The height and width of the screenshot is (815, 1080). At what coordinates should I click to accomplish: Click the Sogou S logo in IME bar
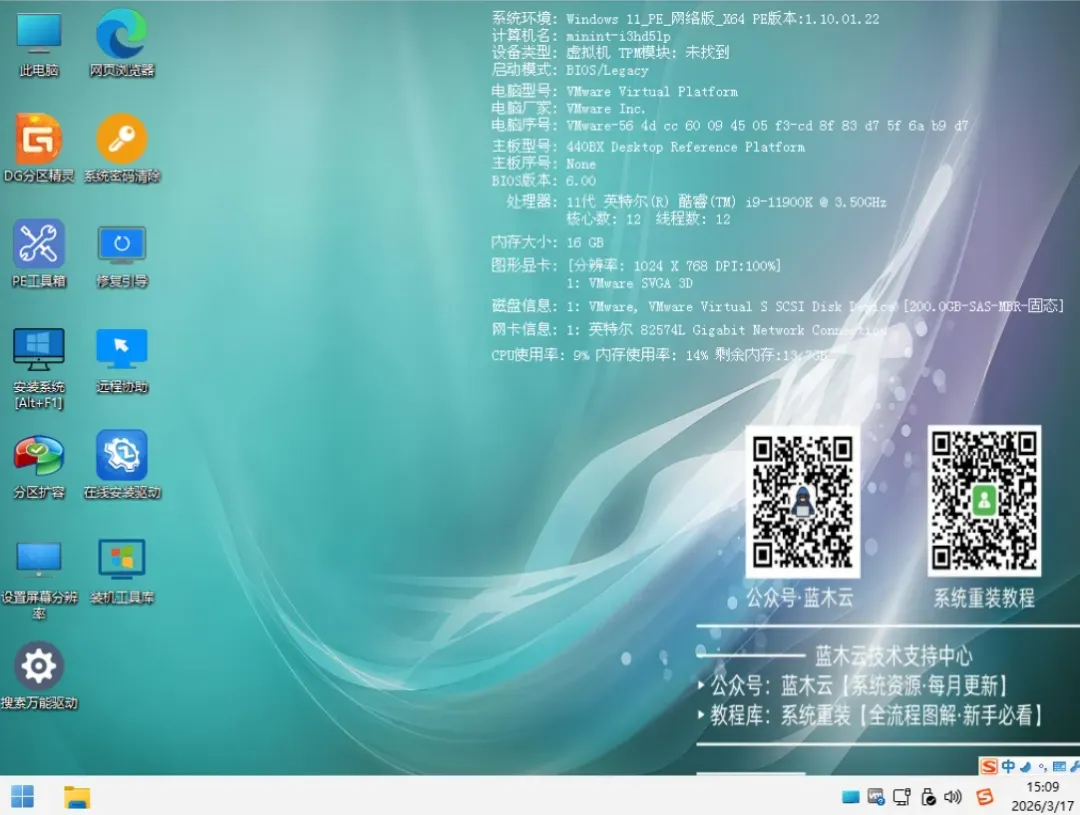point(989,767)
